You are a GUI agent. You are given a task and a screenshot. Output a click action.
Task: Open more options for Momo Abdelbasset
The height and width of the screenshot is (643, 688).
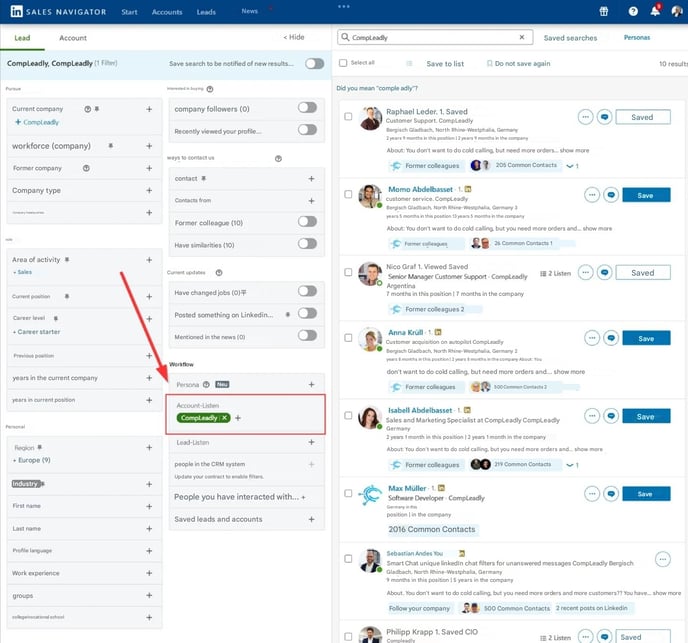[x=591, y=195]
